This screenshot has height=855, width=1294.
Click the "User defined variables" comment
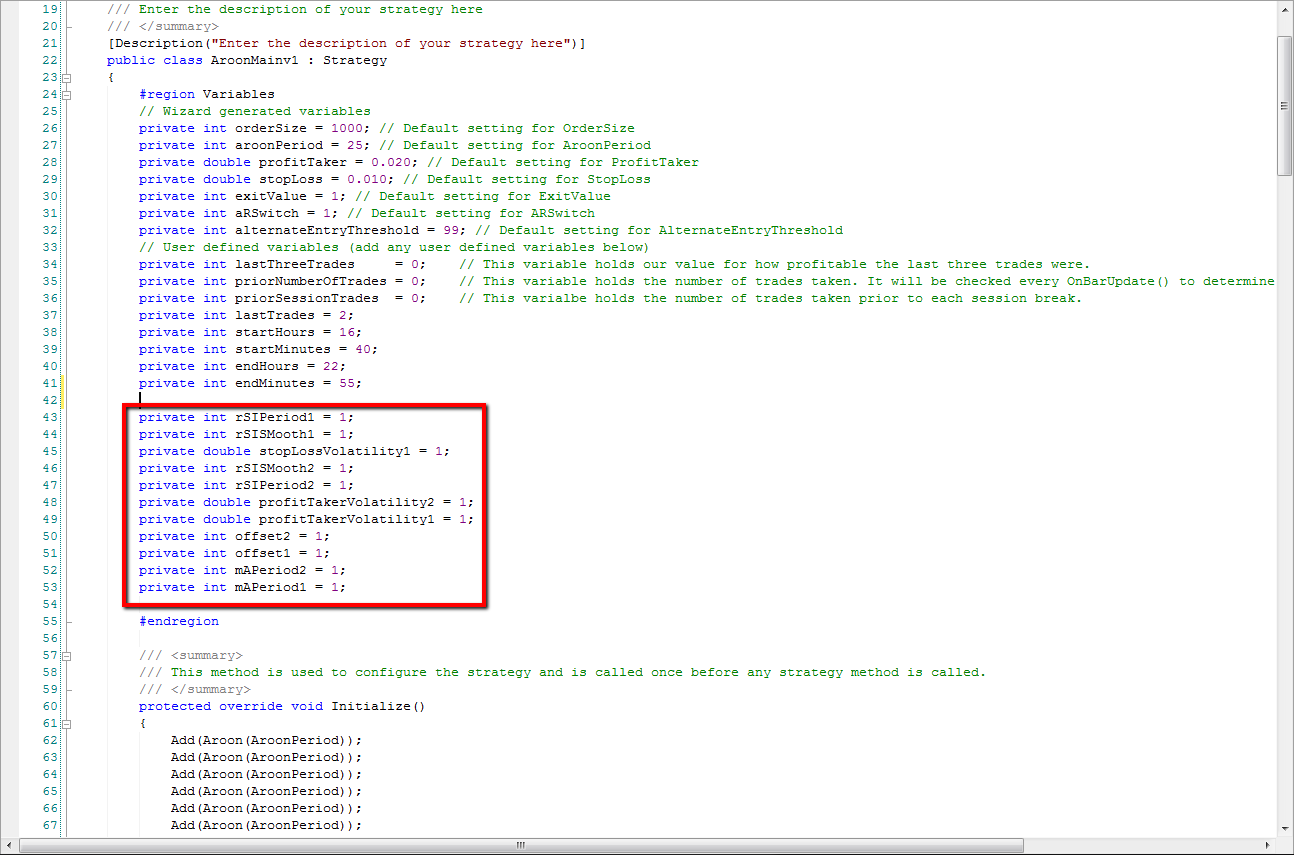pyautogui.click(x=394, y=247)
